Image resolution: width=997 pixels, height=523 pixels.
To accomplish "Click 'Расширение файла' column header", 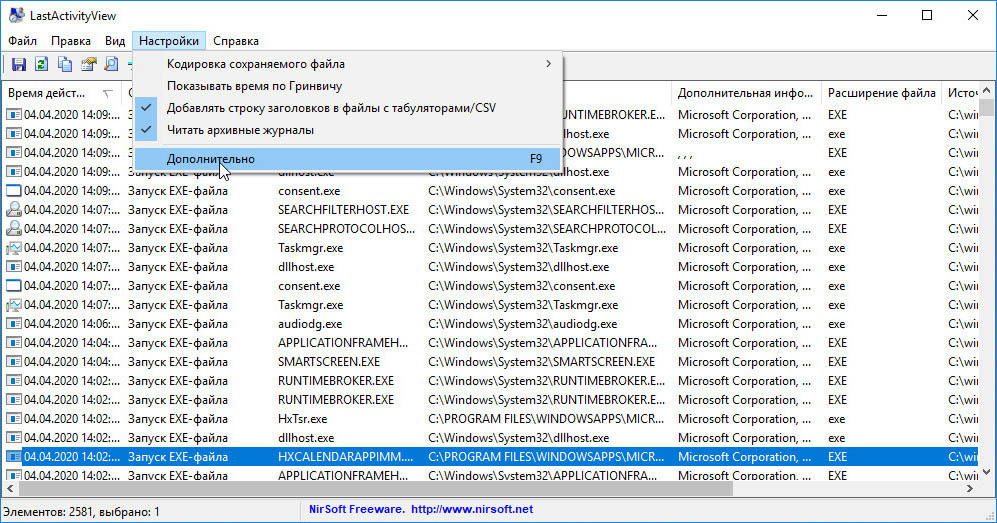I will (x=881, y=93).
